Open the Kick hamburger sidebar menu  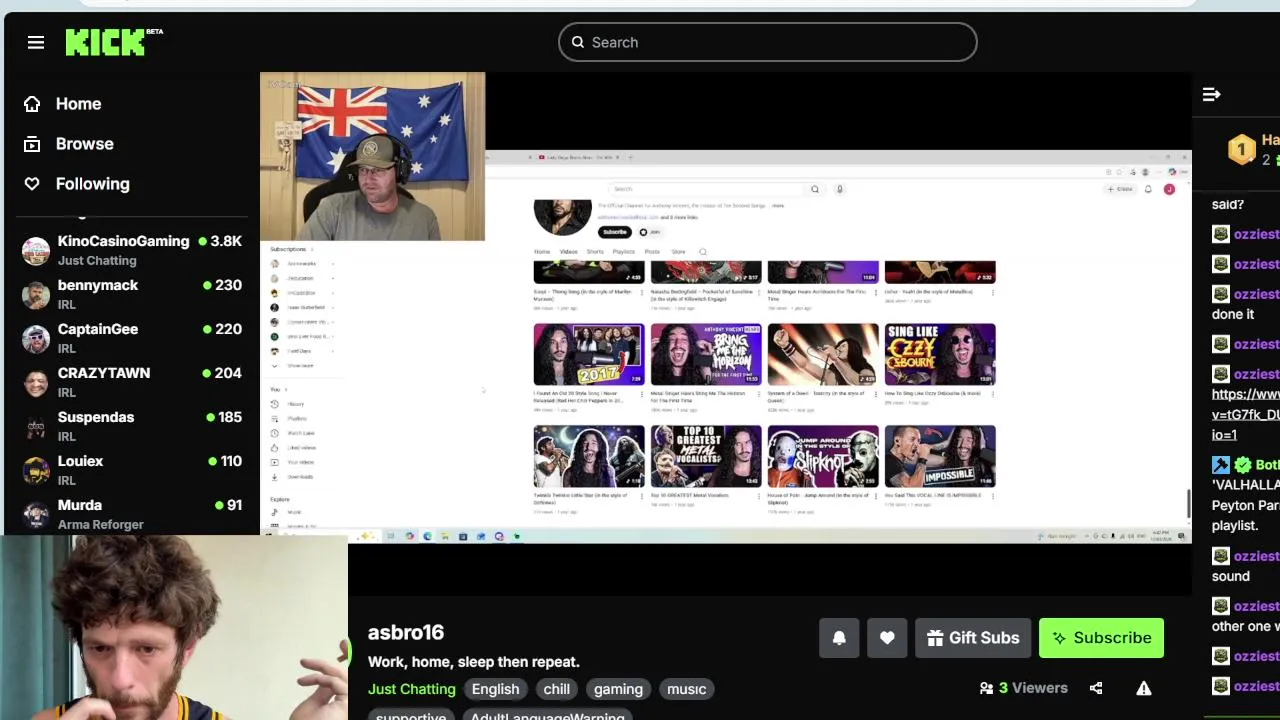click(x=36, y=42)
